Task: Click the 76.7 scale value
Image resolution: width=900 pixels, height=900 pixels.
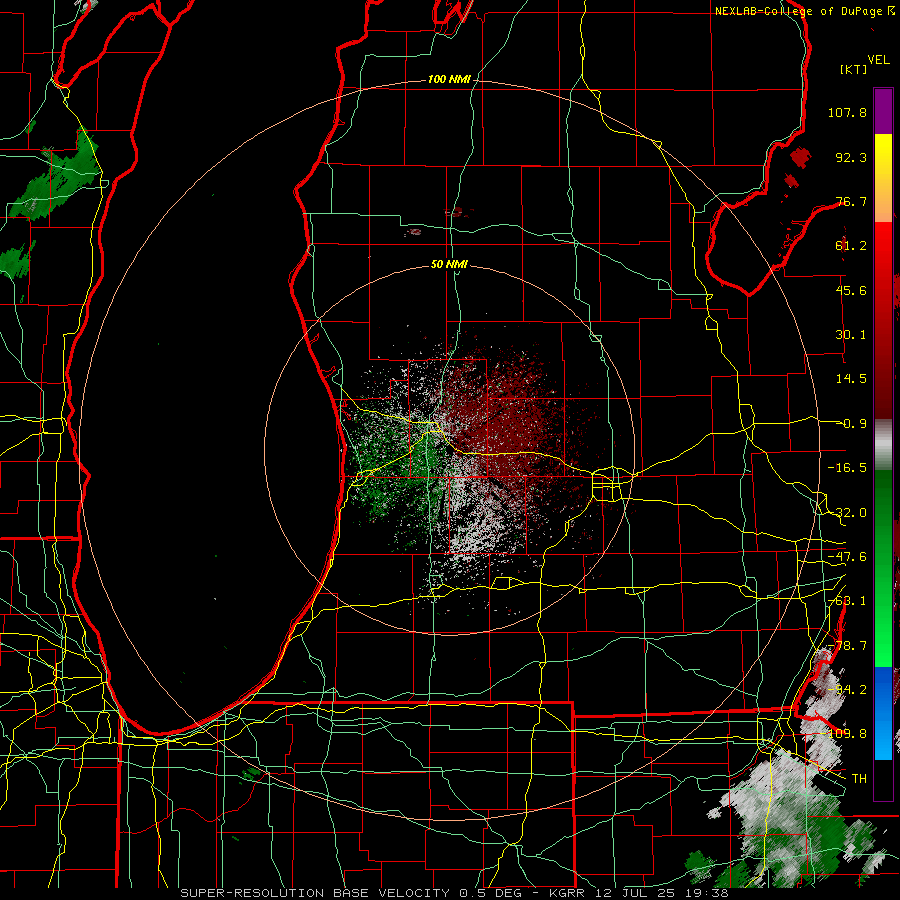Action: tap(851, 201)
